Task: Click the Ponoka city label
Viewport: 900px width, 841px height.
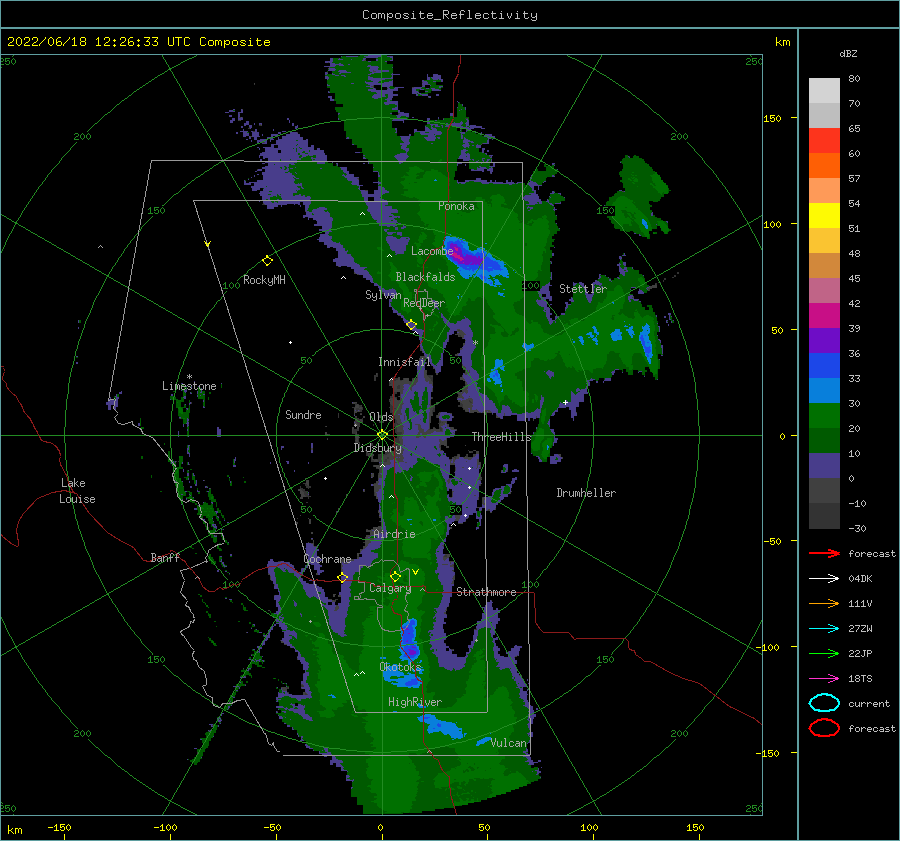Action: (x=456, y=206)
